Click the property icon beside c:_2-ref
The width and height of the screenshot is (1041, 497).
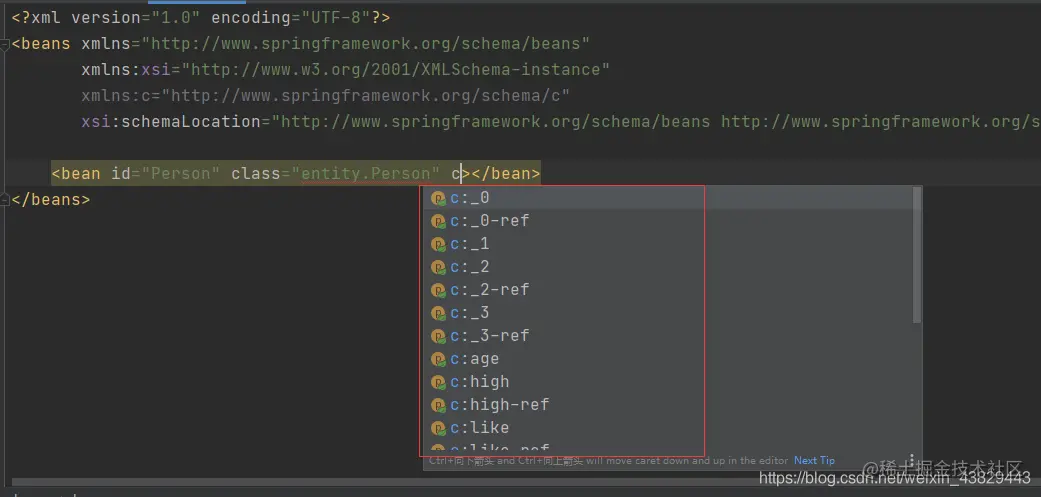pyautogui.click(x=438, y=290)
